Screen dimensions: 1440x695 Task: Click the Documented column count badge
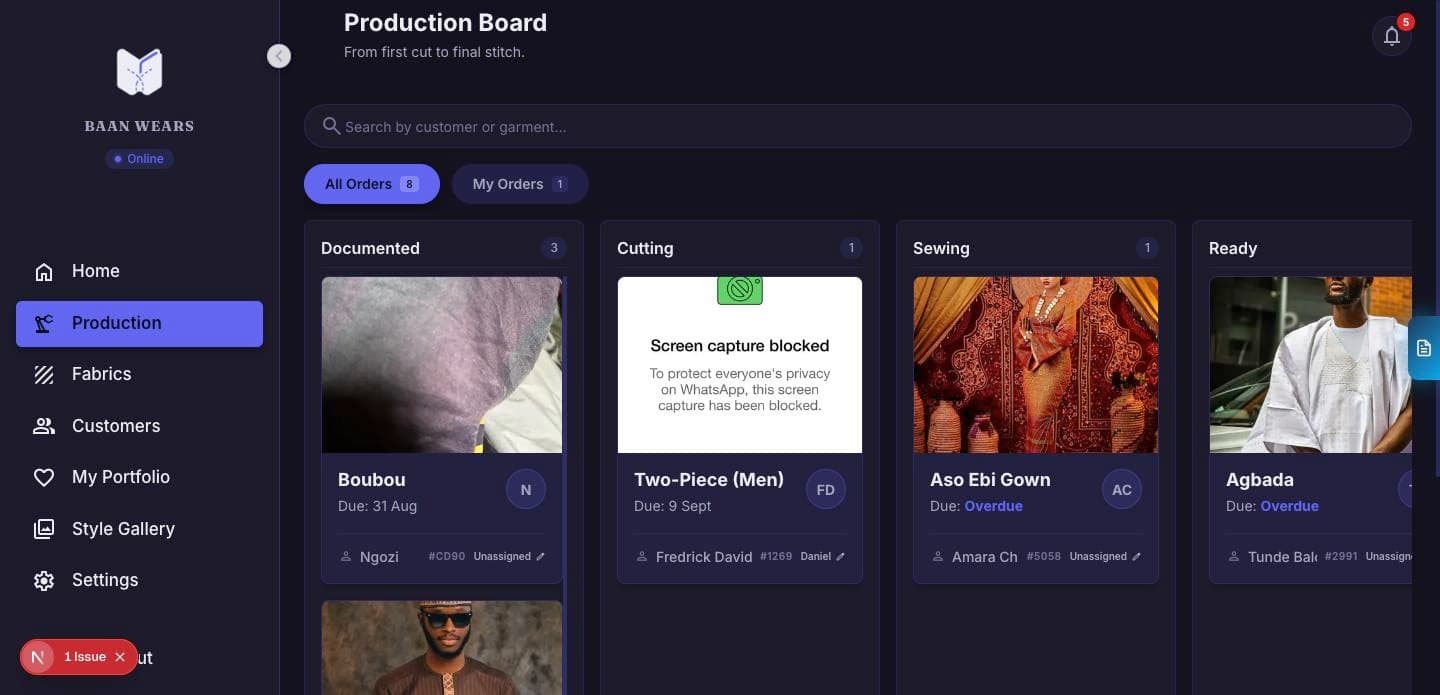[x=553, y=248]
